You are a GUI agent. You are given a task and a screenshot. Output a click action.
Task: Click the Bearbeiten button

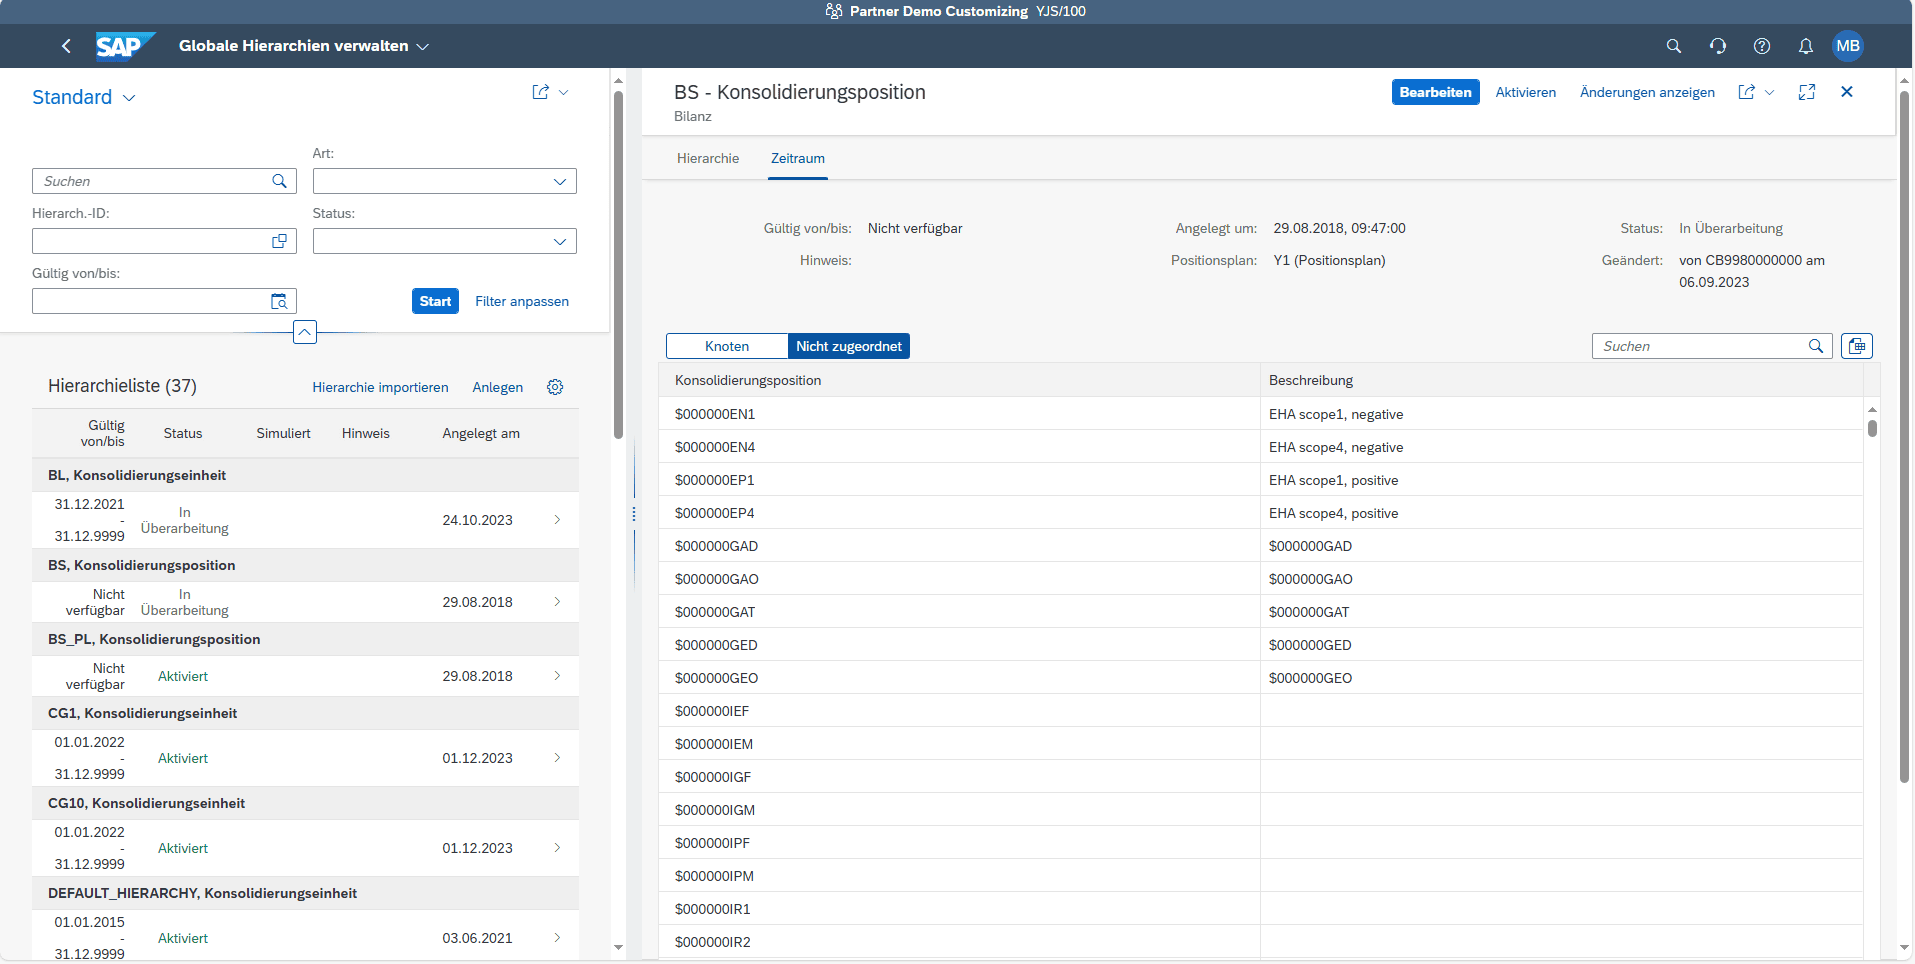coord(1434,92)
